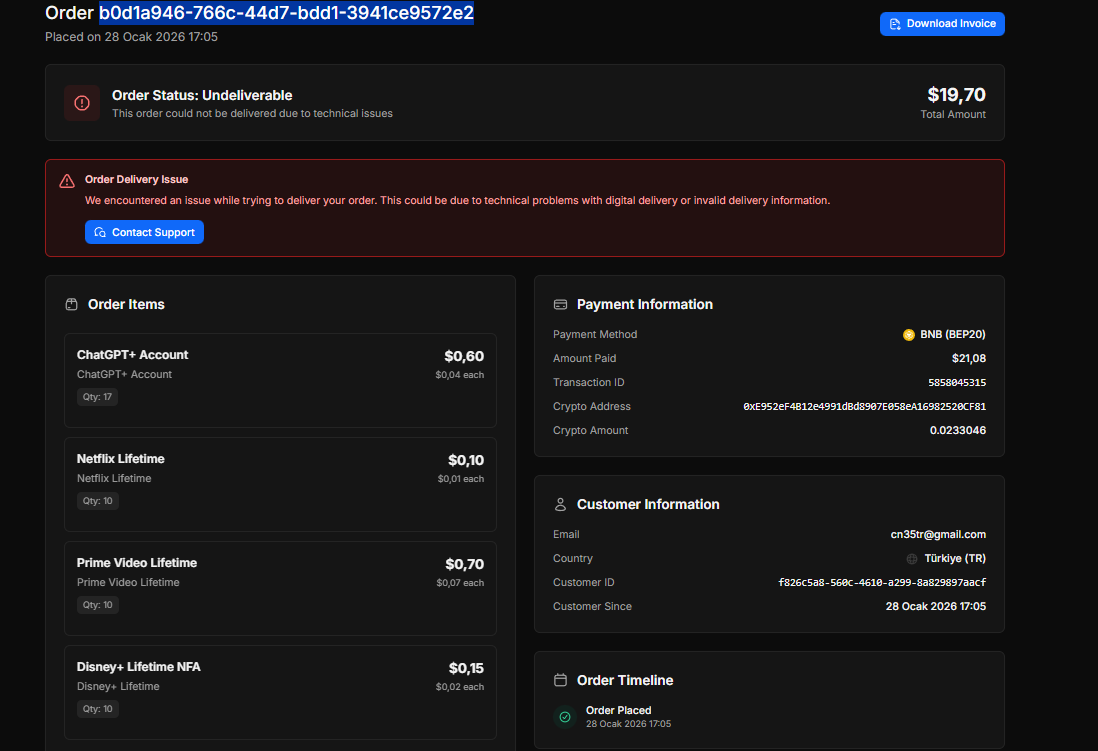Click the crypto amount 0.0233046

(957, 430)
